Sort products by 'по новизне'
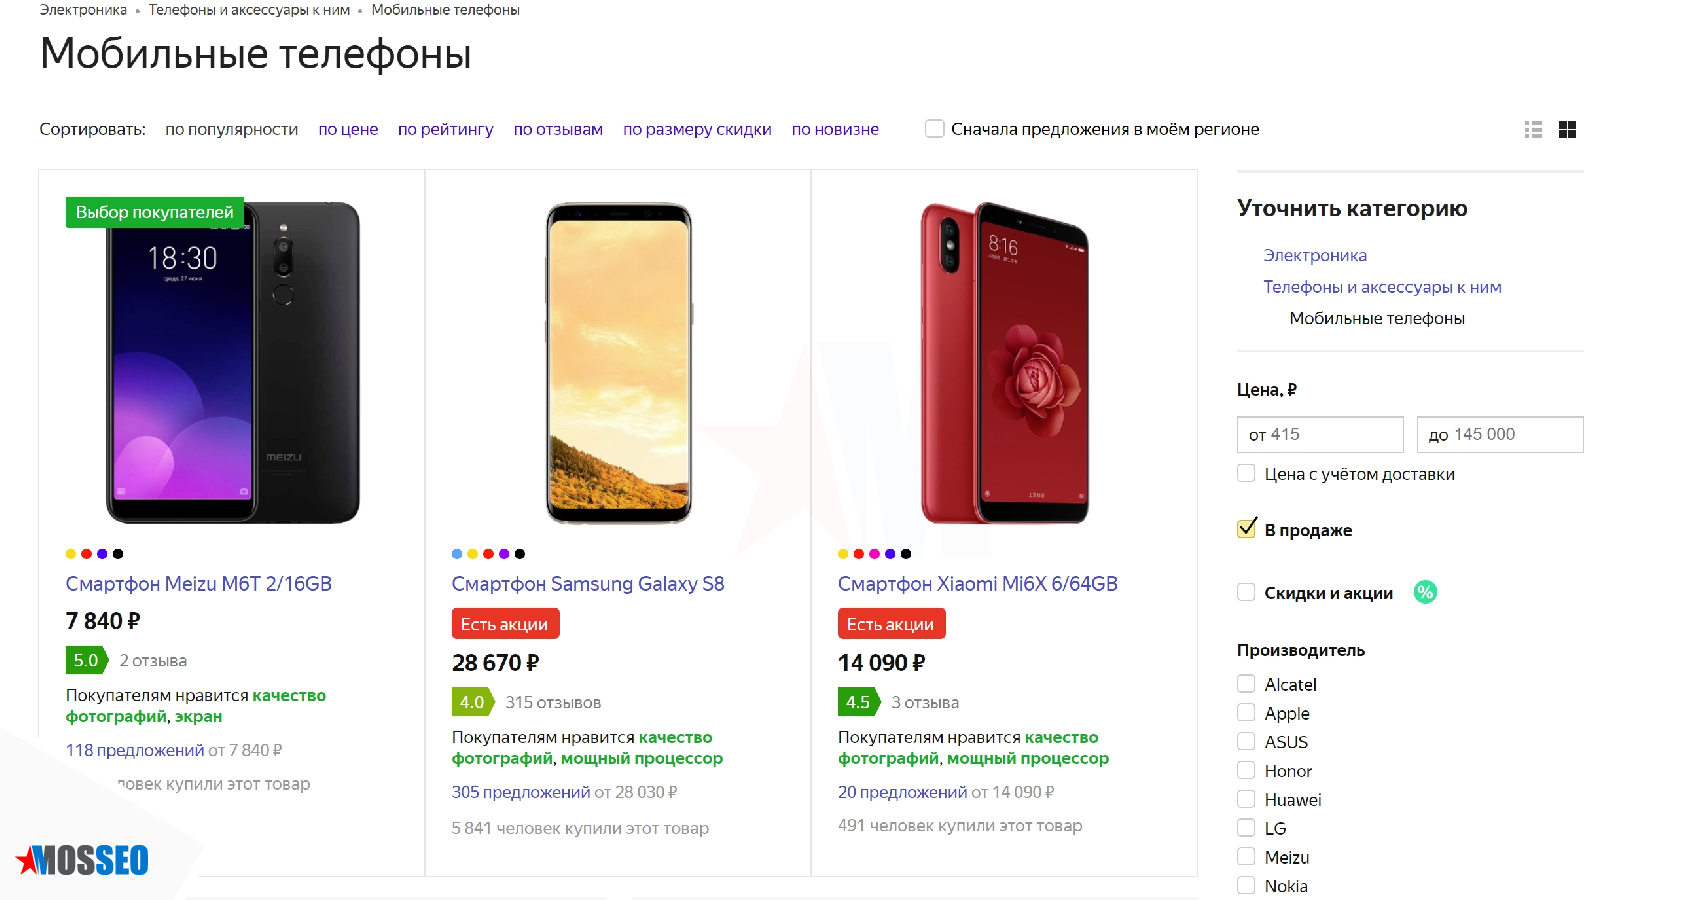Screen dimensions: 1682x900 pos(835,129)
